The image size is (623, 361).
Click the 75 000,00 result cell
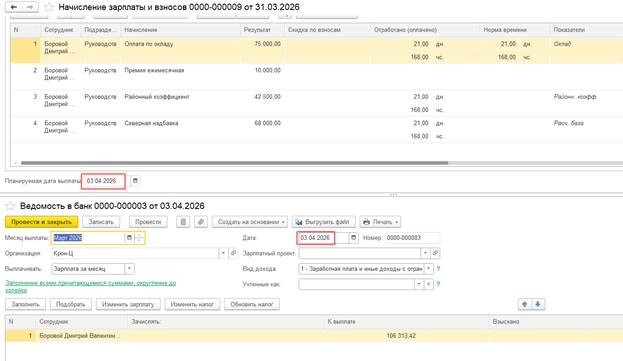263,44
